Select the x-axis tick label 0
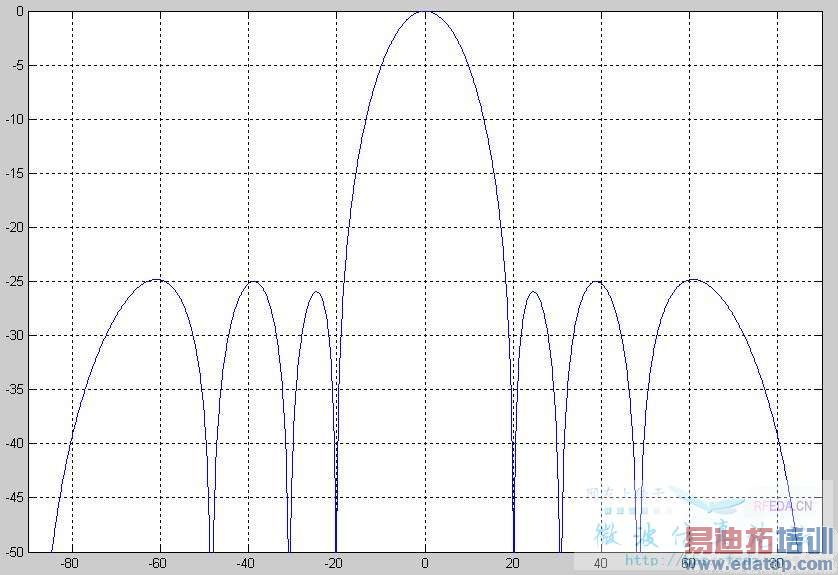This screenshot has height=575, width=838. tap(425, 563)
